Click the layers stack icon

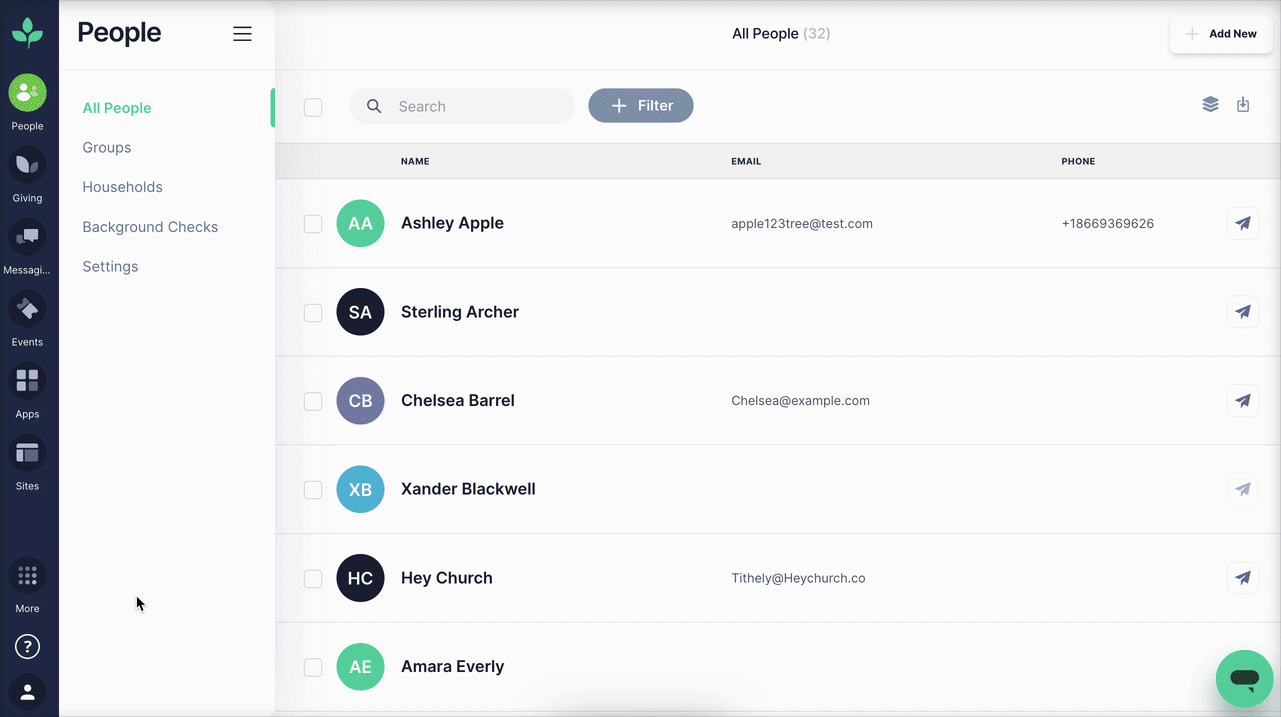1210,105
